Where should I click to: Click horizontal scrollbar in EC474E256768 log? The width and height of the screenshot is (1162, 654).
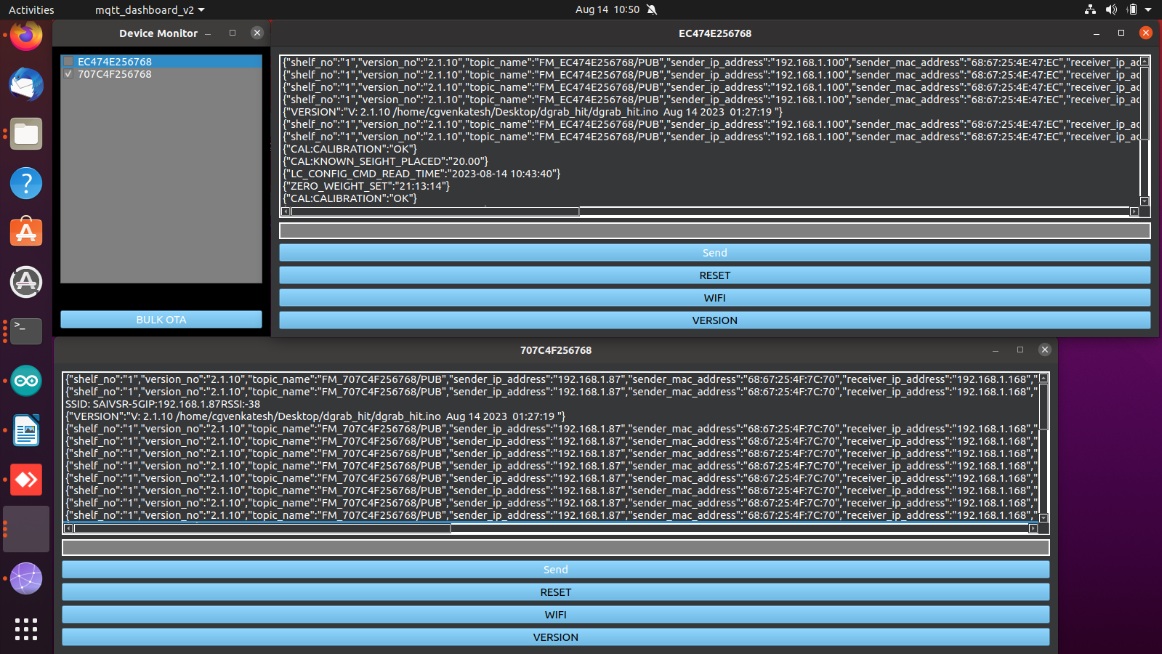click(x=430, y=212)
